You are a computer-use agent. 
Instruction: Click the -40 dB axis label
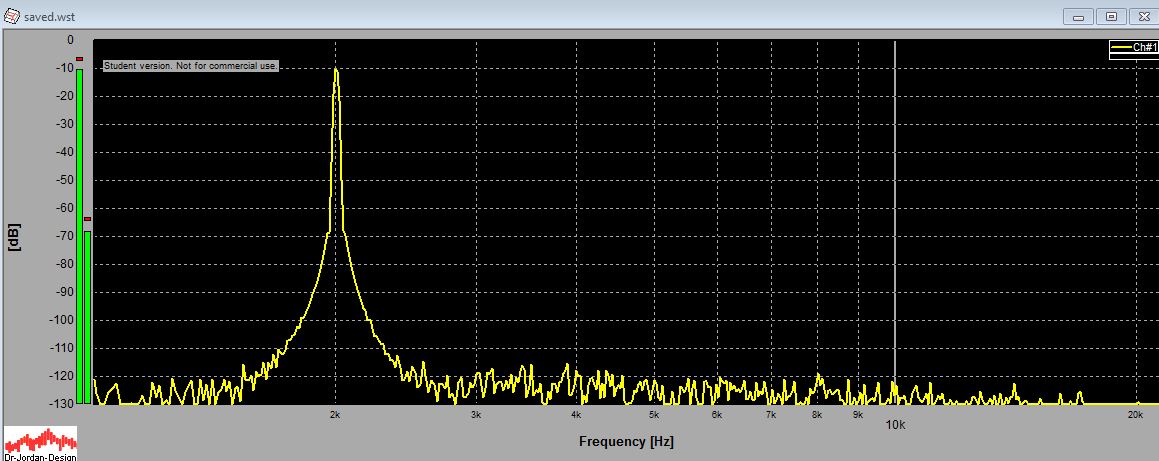coord(63,152)
